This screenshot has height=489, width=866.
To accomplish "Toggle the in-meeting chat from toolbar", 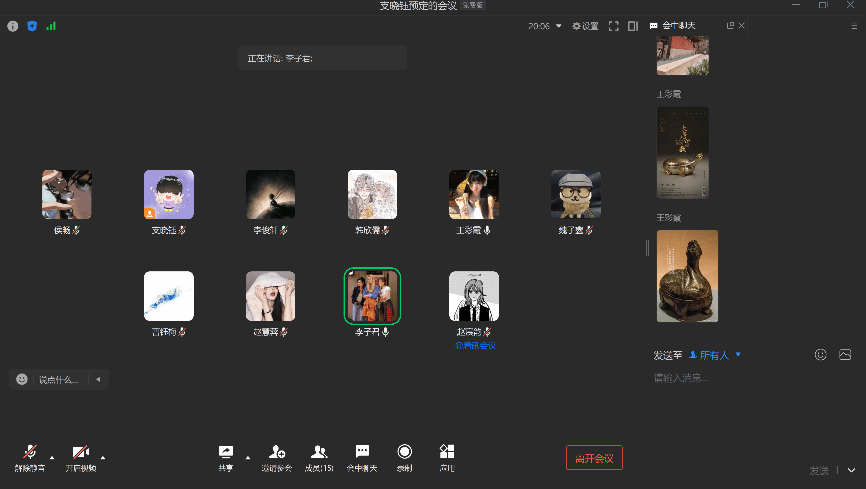I will pyautogui.click(x=362, y=457).
